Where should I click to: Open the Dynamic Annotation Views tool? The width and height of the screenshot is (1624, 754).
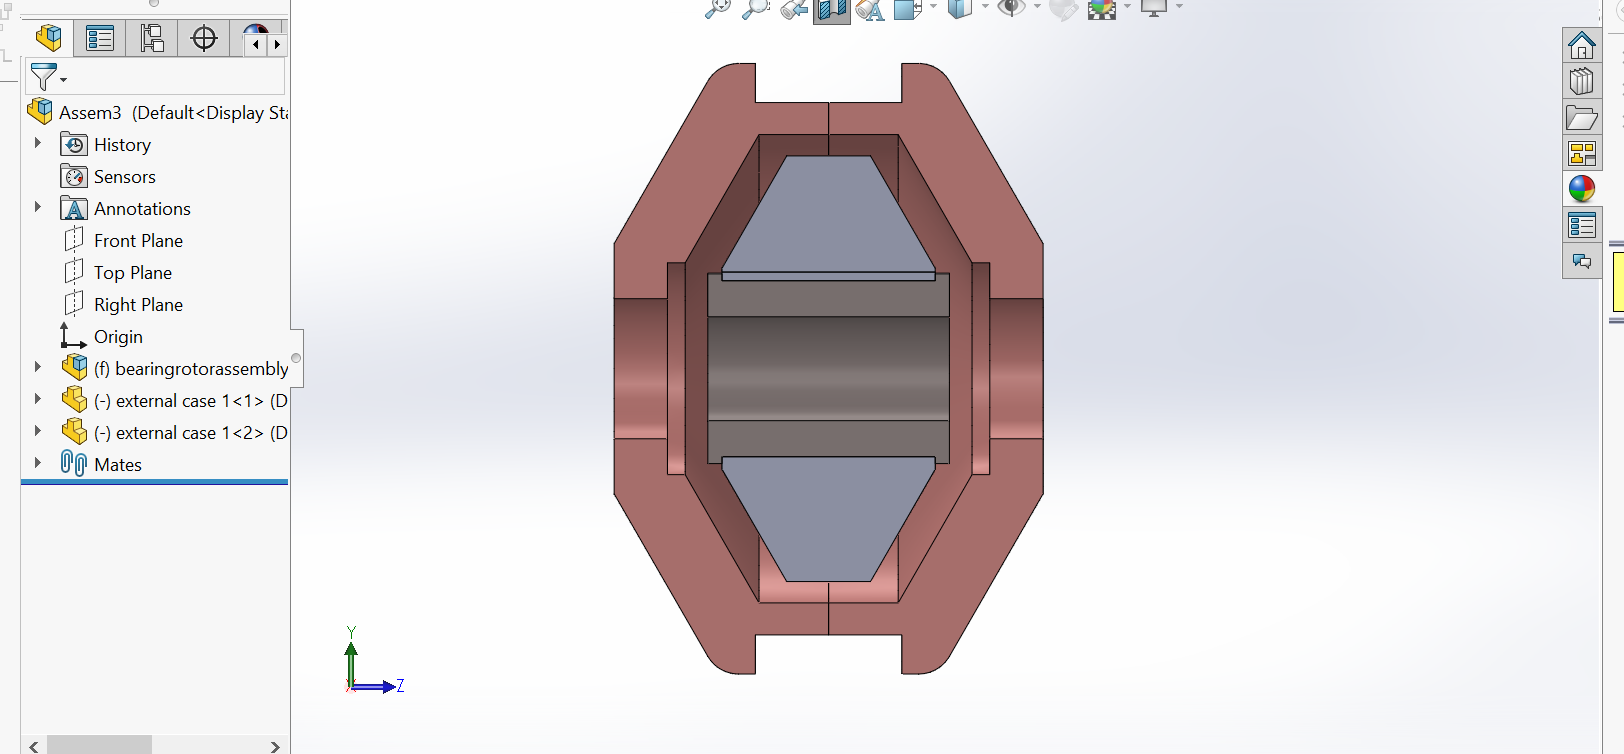870,9
